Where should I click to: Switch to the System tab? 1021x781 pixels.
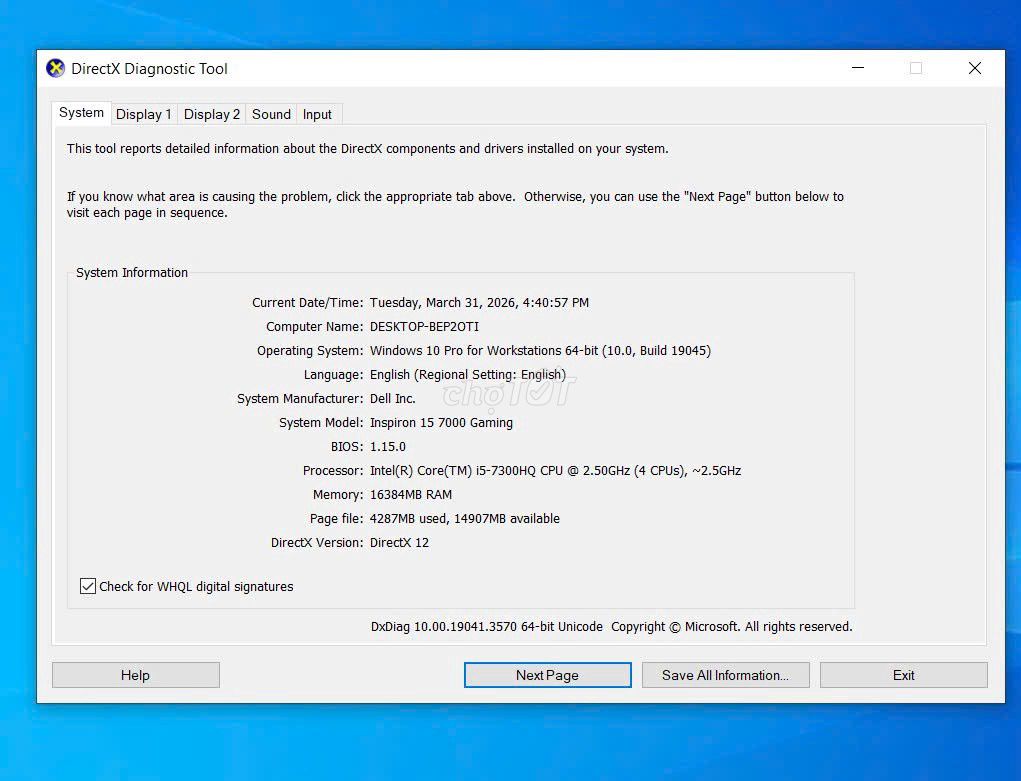(81, 113)
